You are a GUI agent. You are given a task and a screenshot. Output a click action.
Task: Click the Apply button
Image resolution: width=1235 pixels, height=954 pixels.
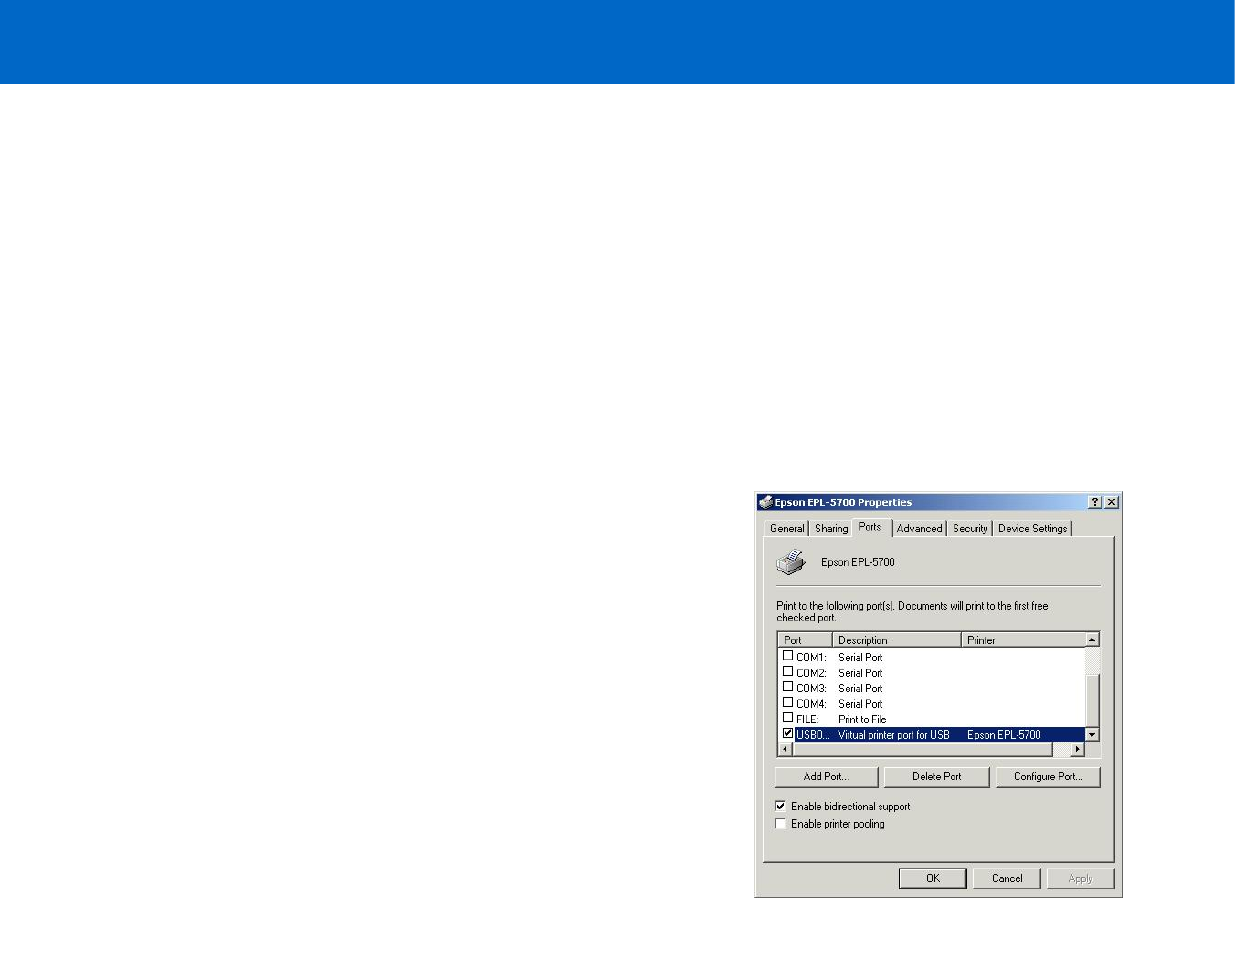pyautogui.click(x=1081, y=878)
